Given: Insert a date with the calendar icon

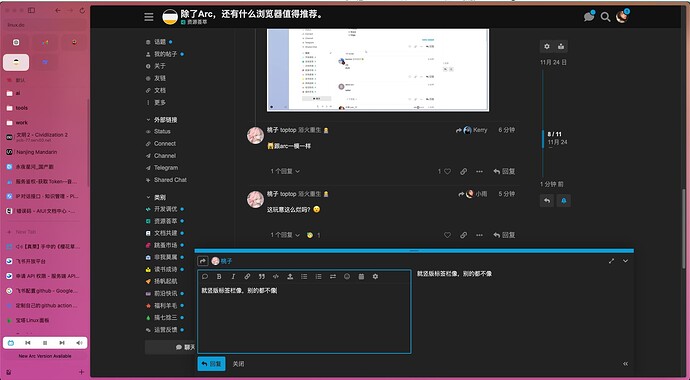Looking at the screenshot, I should pos(361,277).
